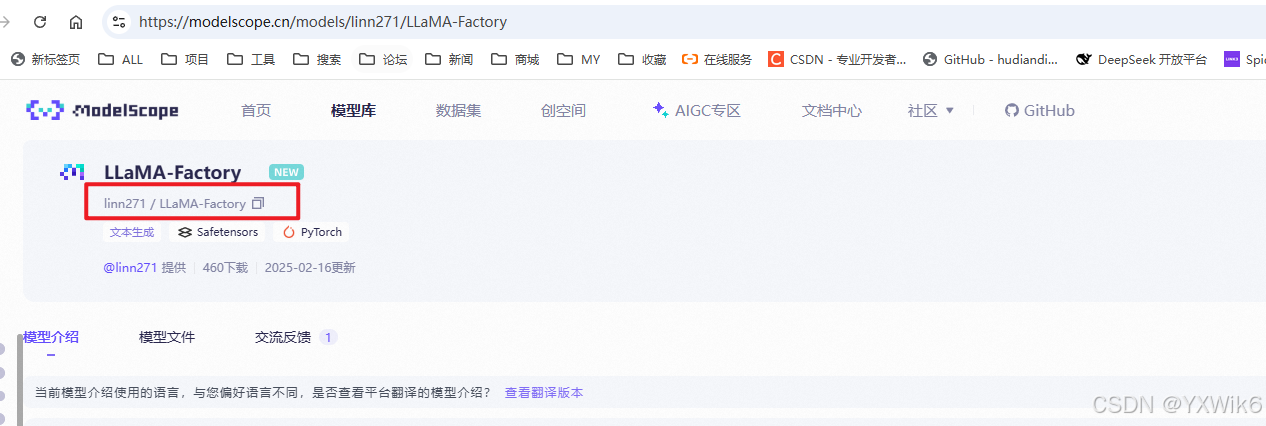Copy model path linn271 / LLaMA-Factory icon

tap(258, 203)
